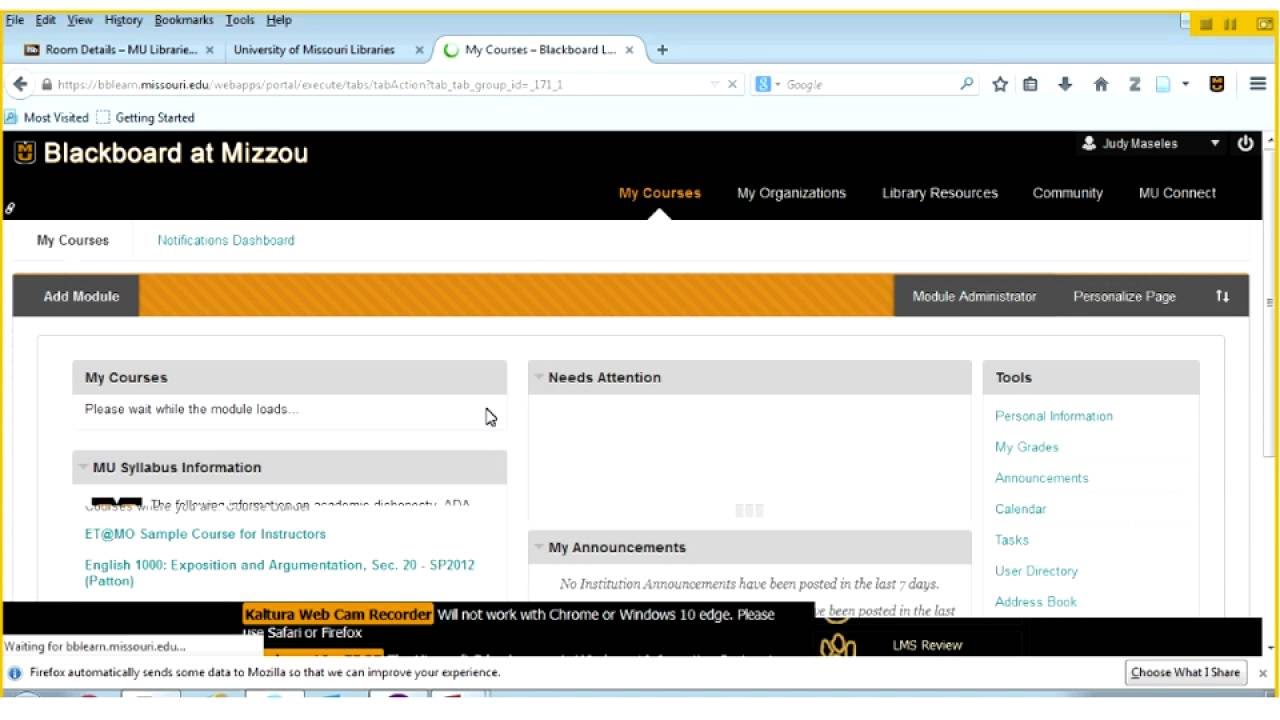Viewport: 1280px width, 720px height.
Task: Click the Zotero Z toolbar icon
Action: [1135, 85]
